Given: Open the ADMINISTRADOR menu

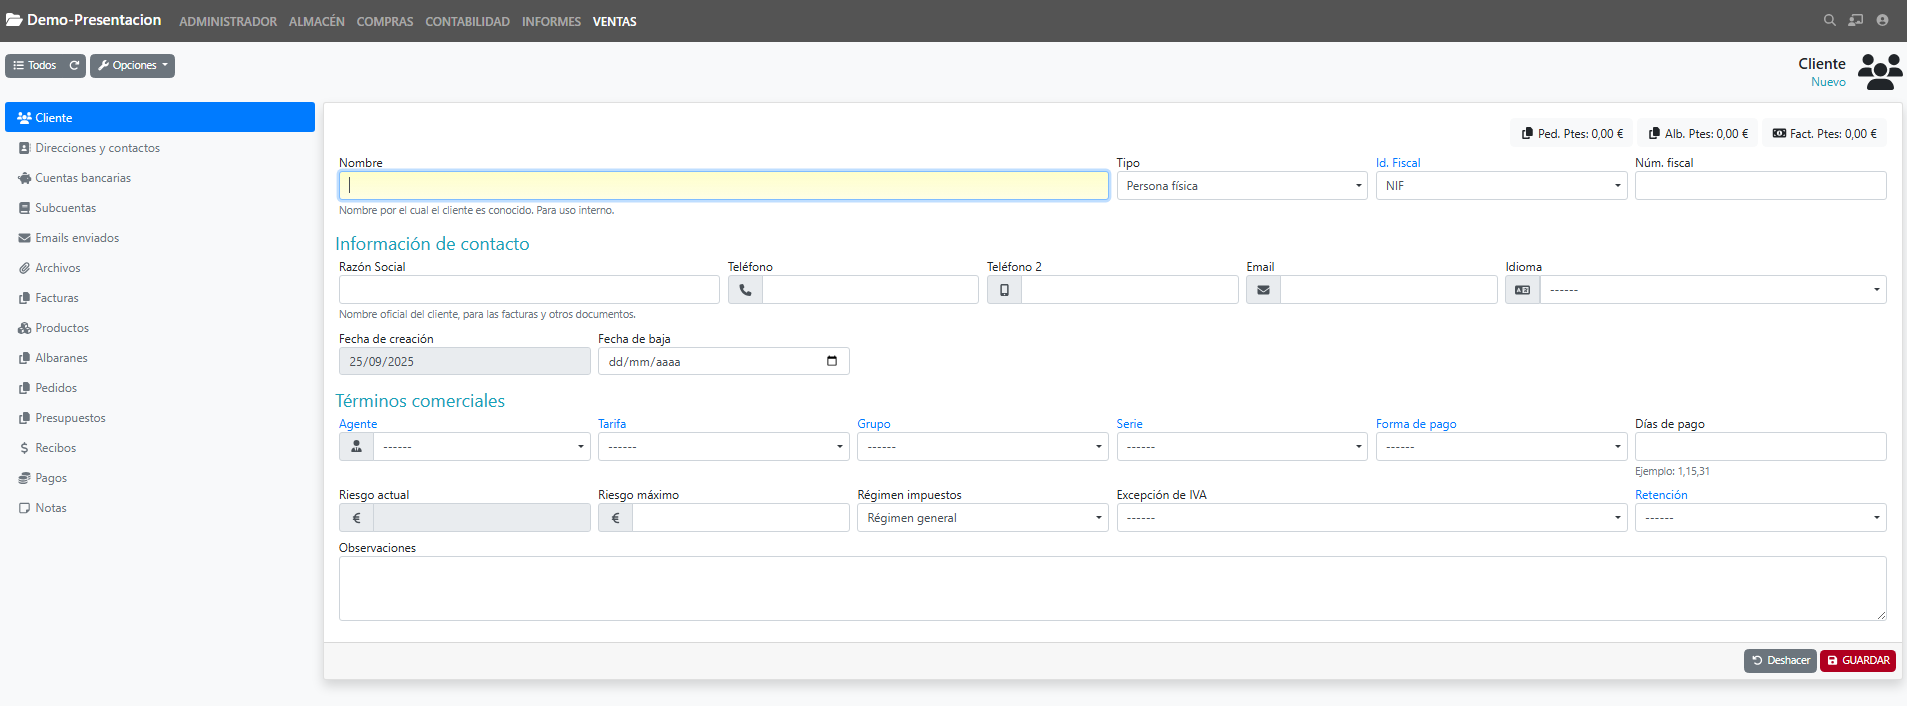Looking at the screenshot, I should pos(228,21).
